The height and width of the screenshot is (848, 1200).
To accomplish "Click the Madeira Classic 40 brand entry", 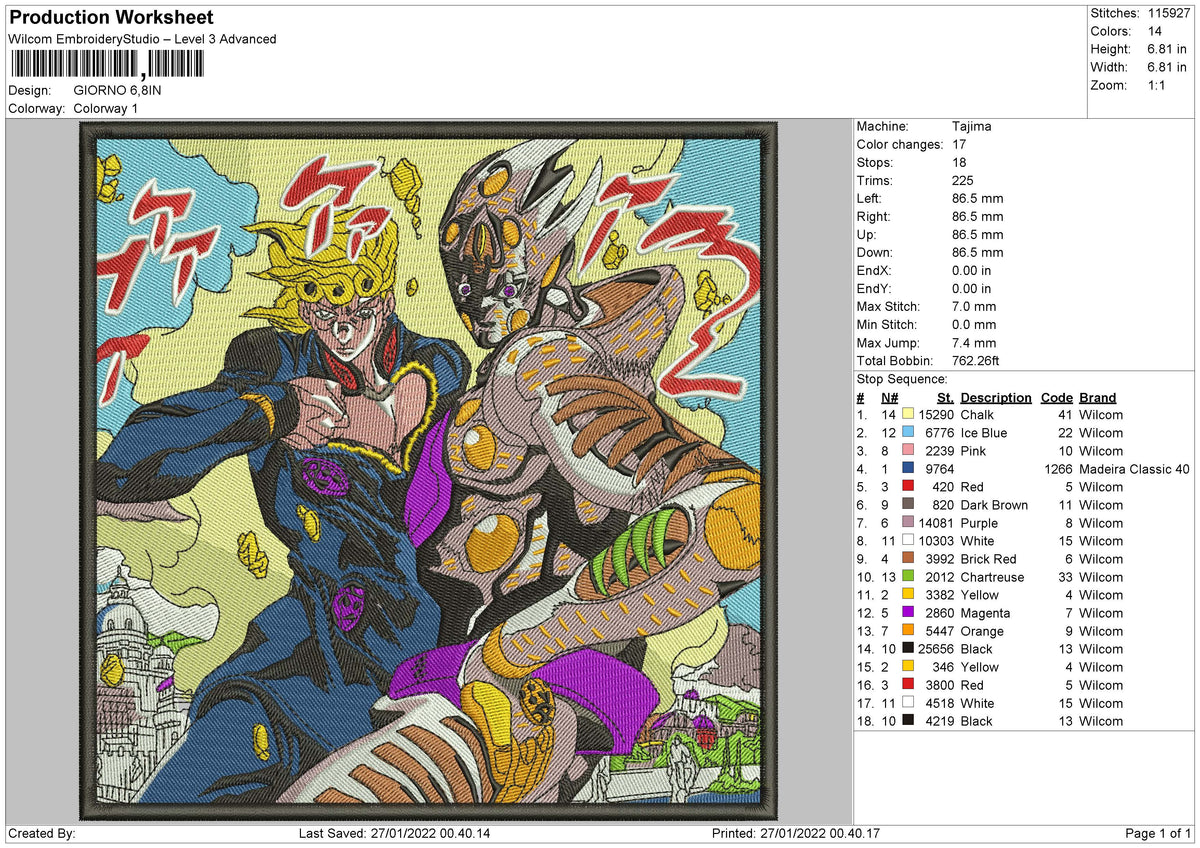I will pyautogui.click(x=1134, y=469).
